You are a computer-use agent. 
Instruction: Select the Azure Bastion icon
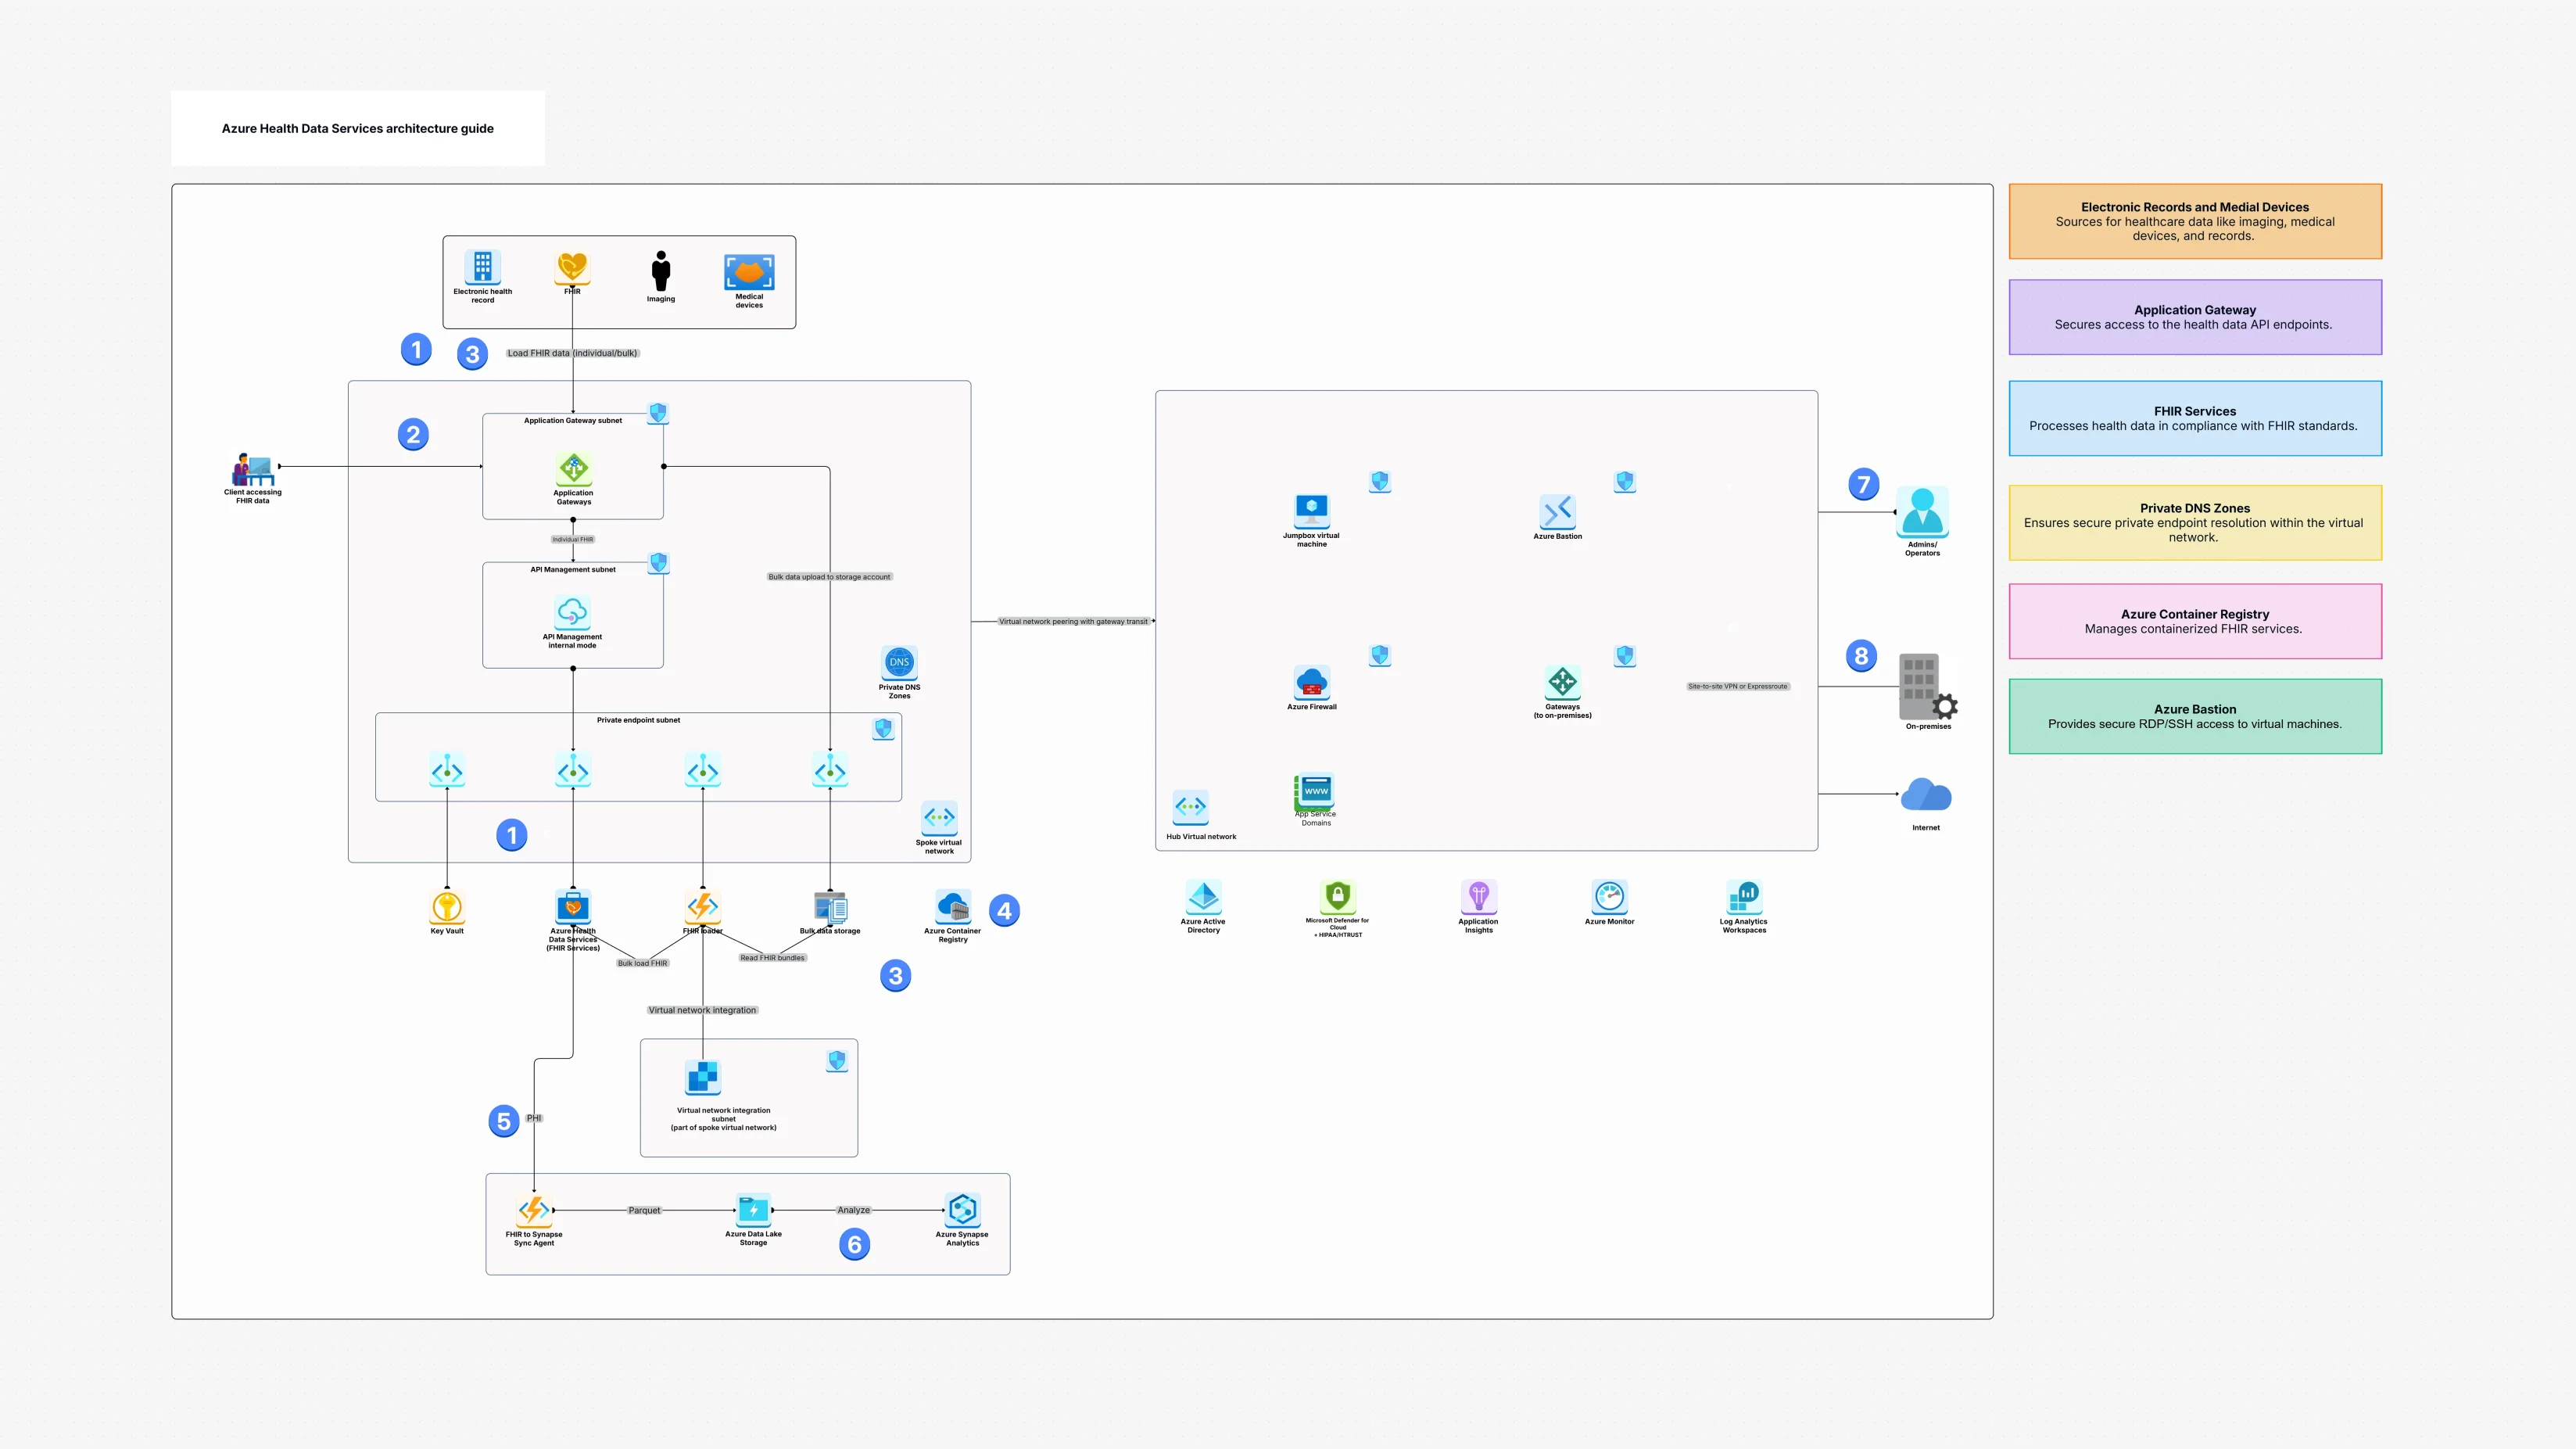1558,514
